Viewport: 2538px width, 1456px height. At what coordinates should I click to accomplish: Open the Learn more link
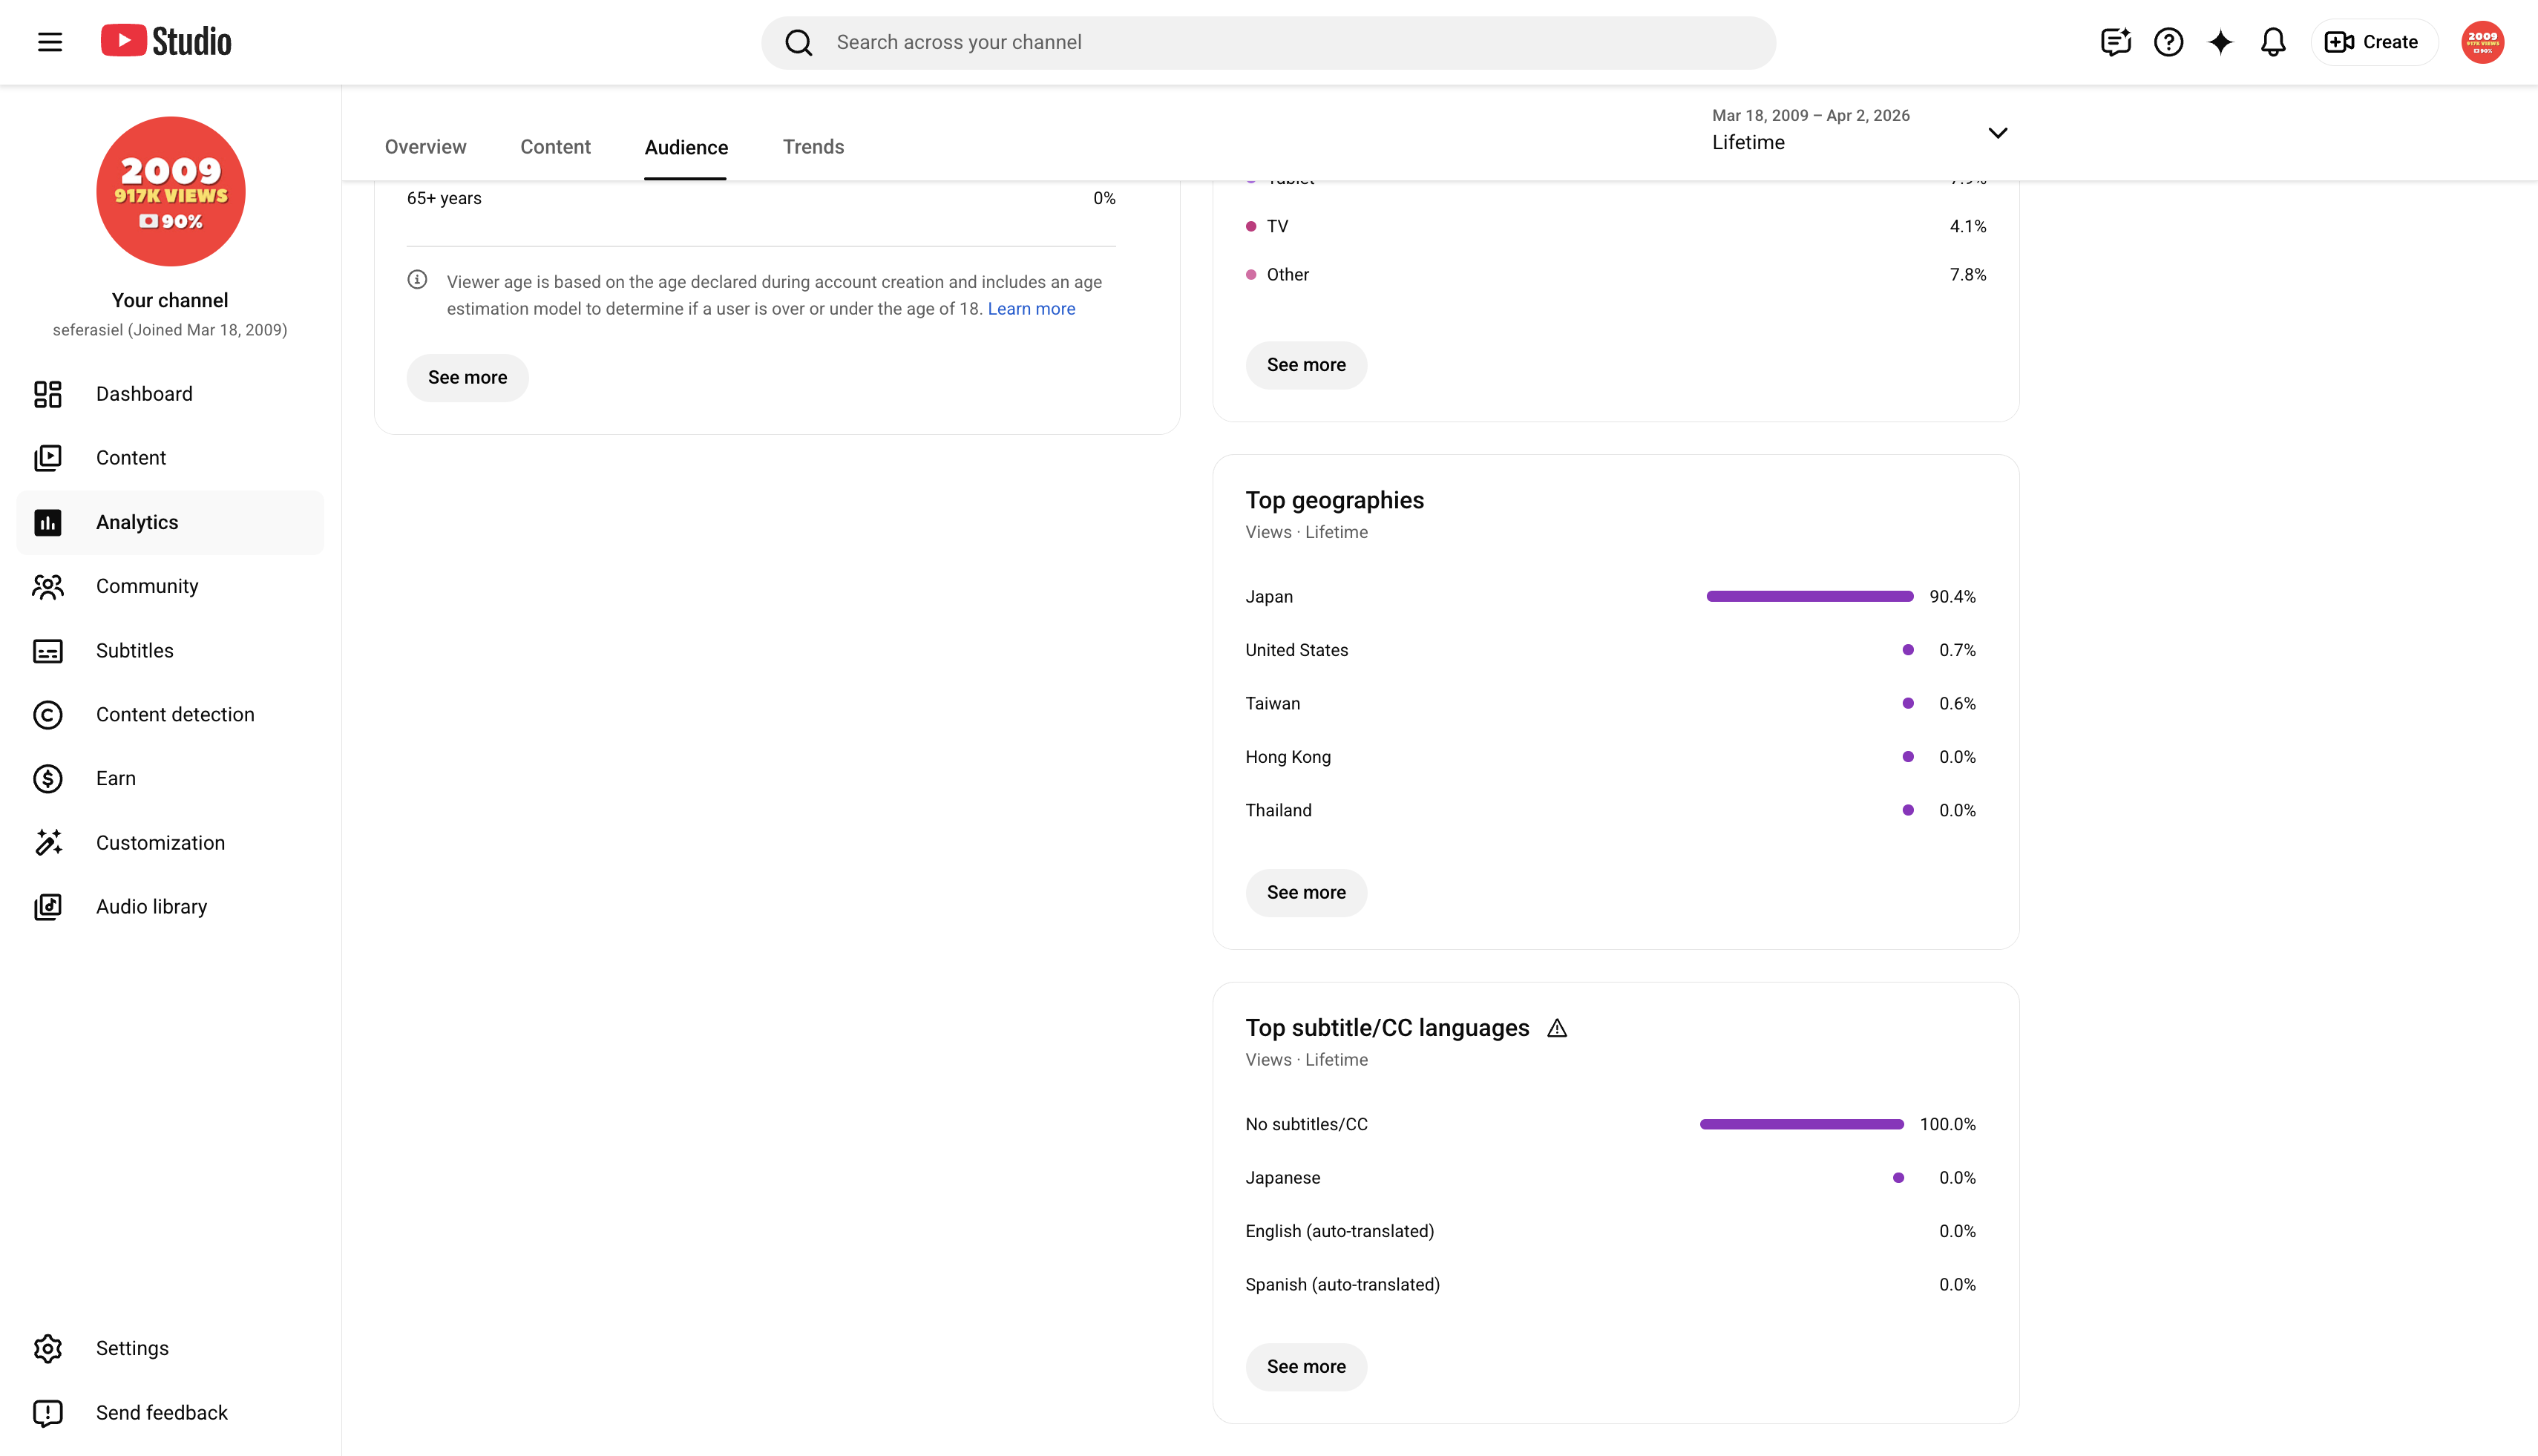[x=1031, y=309]
